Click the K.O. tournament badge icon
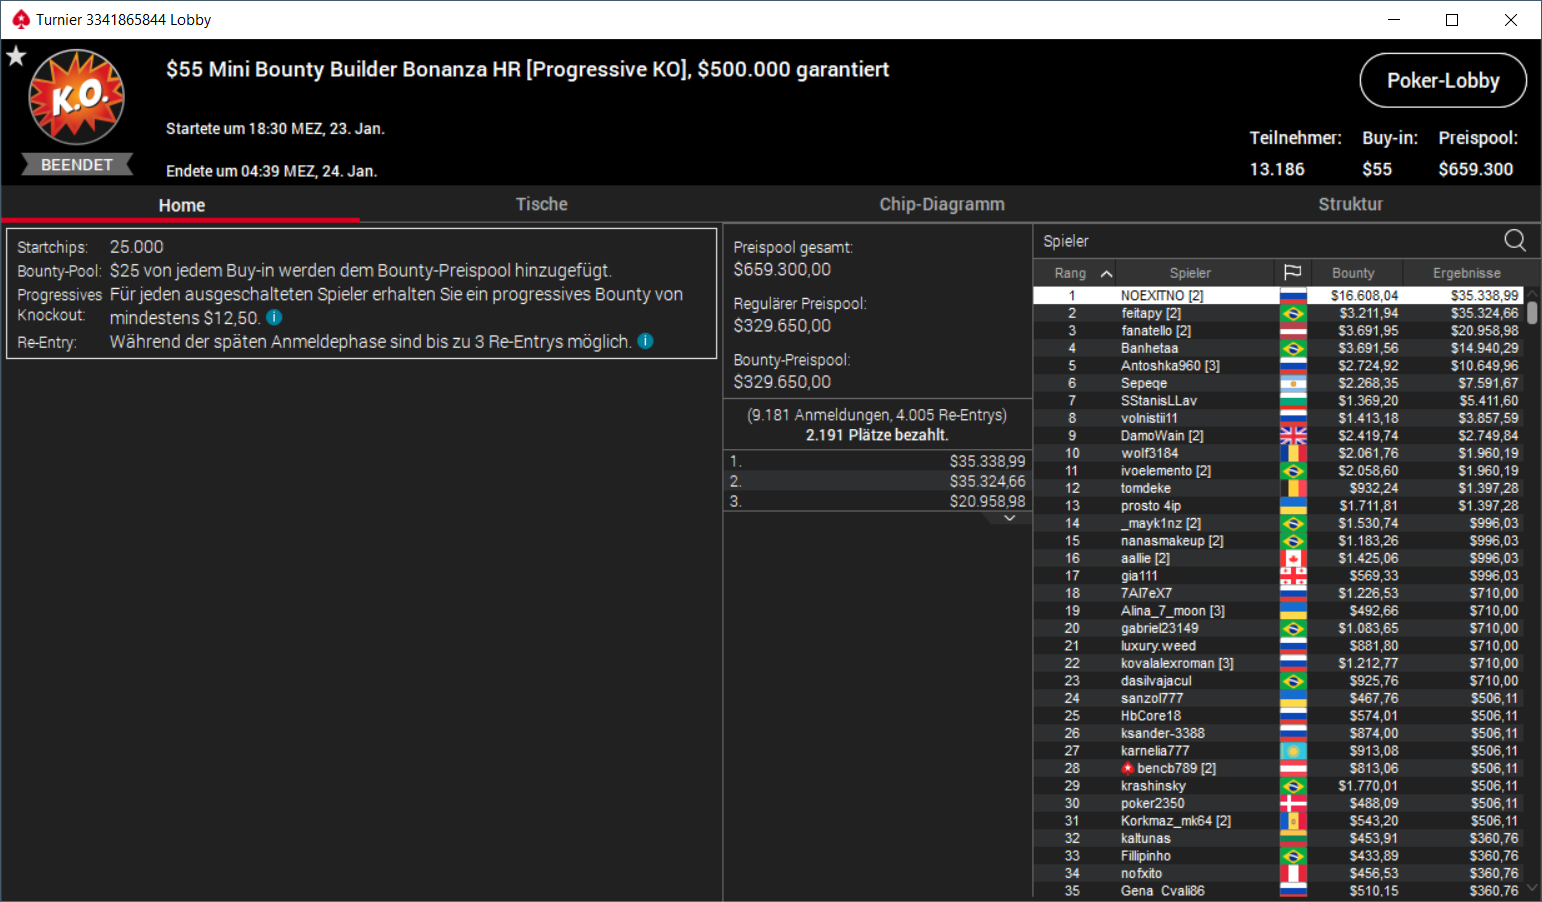 pyautogui.click(x=77, y=97)
